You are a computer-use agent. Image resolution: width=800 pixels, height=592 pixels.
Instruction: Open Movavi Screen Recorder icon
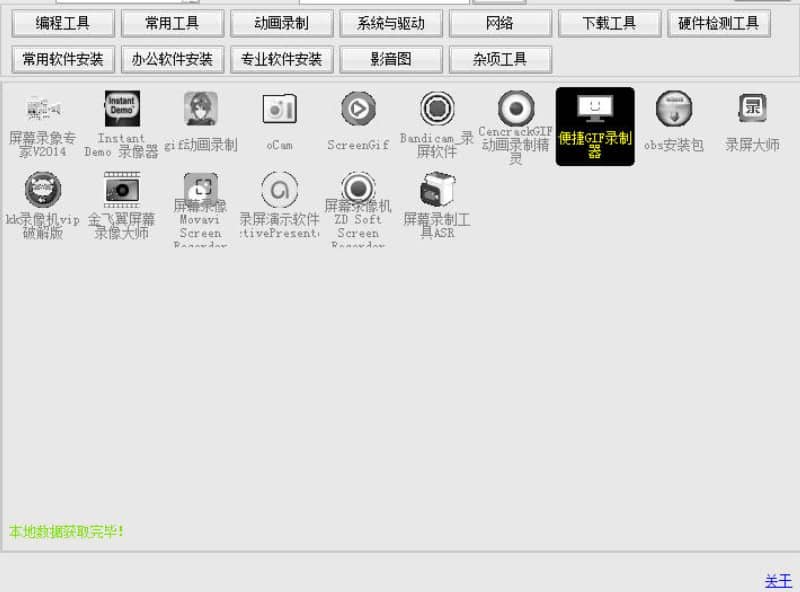click(x=201, y=189)
